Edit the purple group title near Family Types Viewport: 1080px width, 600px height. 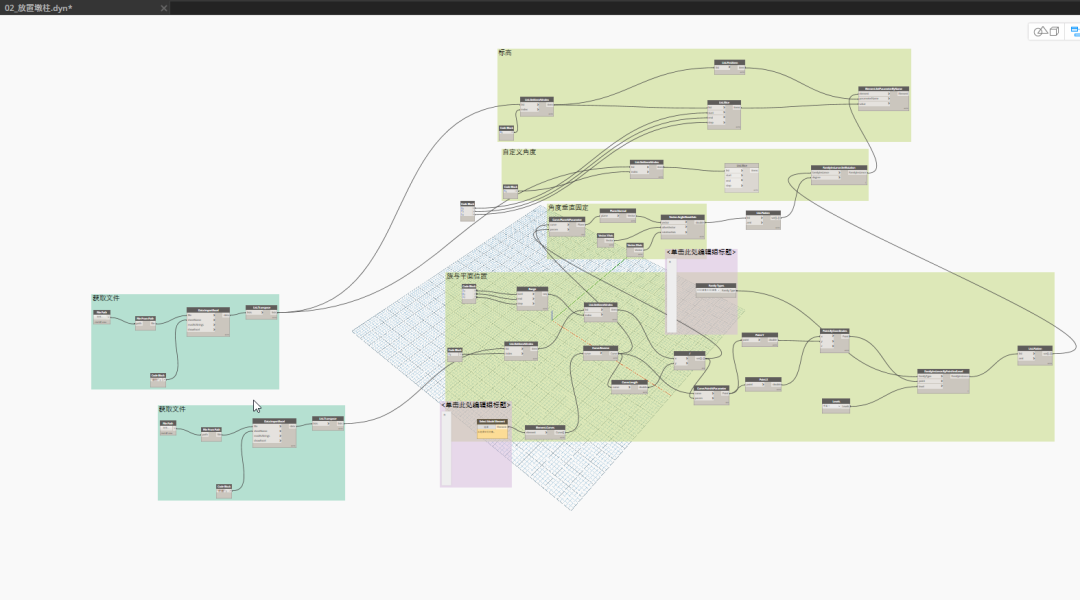coord(701,253)
